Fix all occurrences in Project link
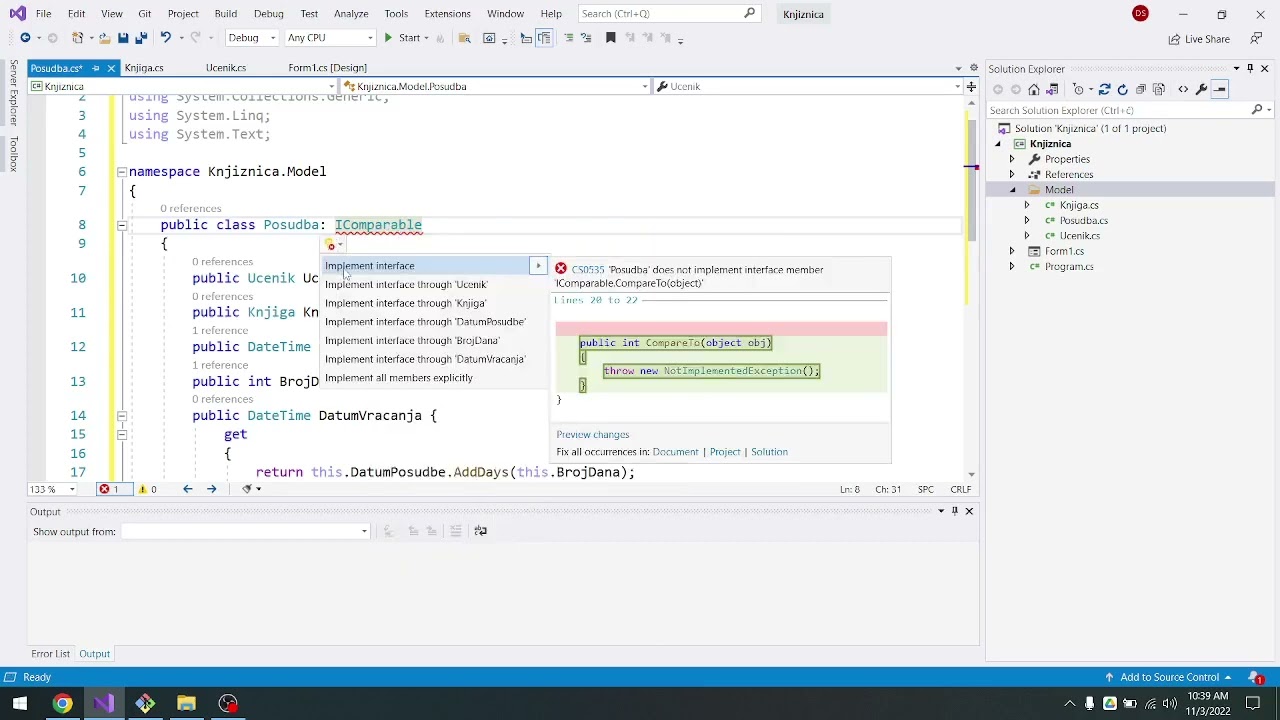This screenshot has width=1280, height=720. [x=725, y=452]
